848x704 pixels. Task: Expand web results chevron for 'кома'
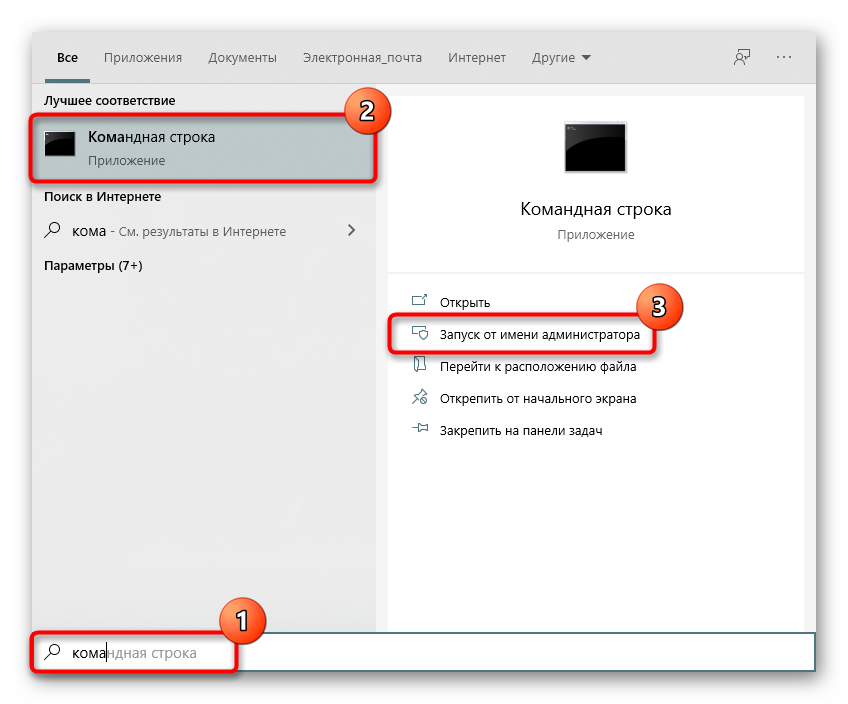(x=351, y=231)
